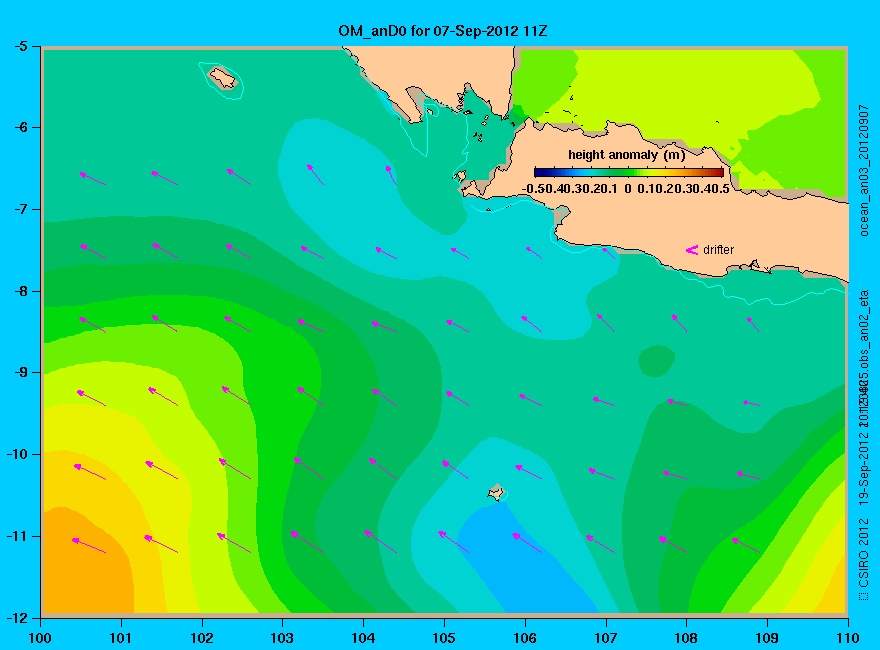
Task: Click longitude tick label 105
Action: click(444, 638)
